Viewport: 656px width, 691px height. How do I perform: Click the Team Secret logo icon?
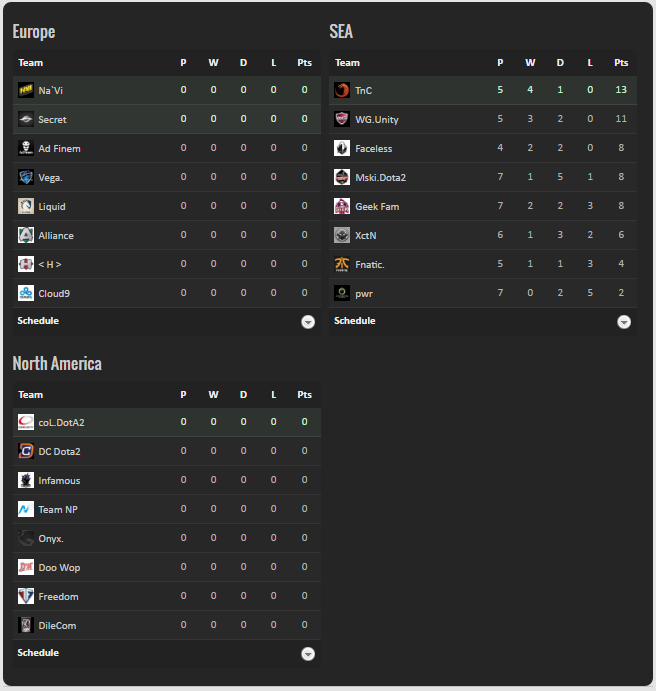(x=26, y=120)
